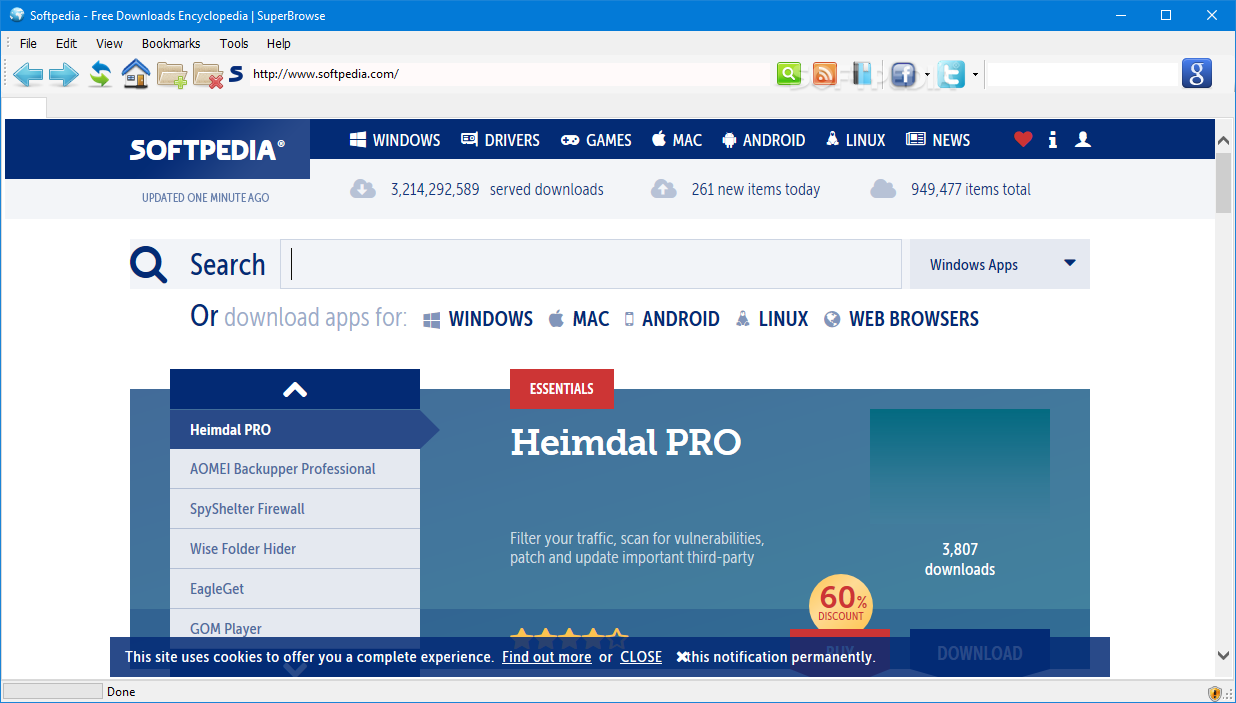This screenshot has height=703, width=1236.
Task: Open the Tools menu
Action: [234, 43]
